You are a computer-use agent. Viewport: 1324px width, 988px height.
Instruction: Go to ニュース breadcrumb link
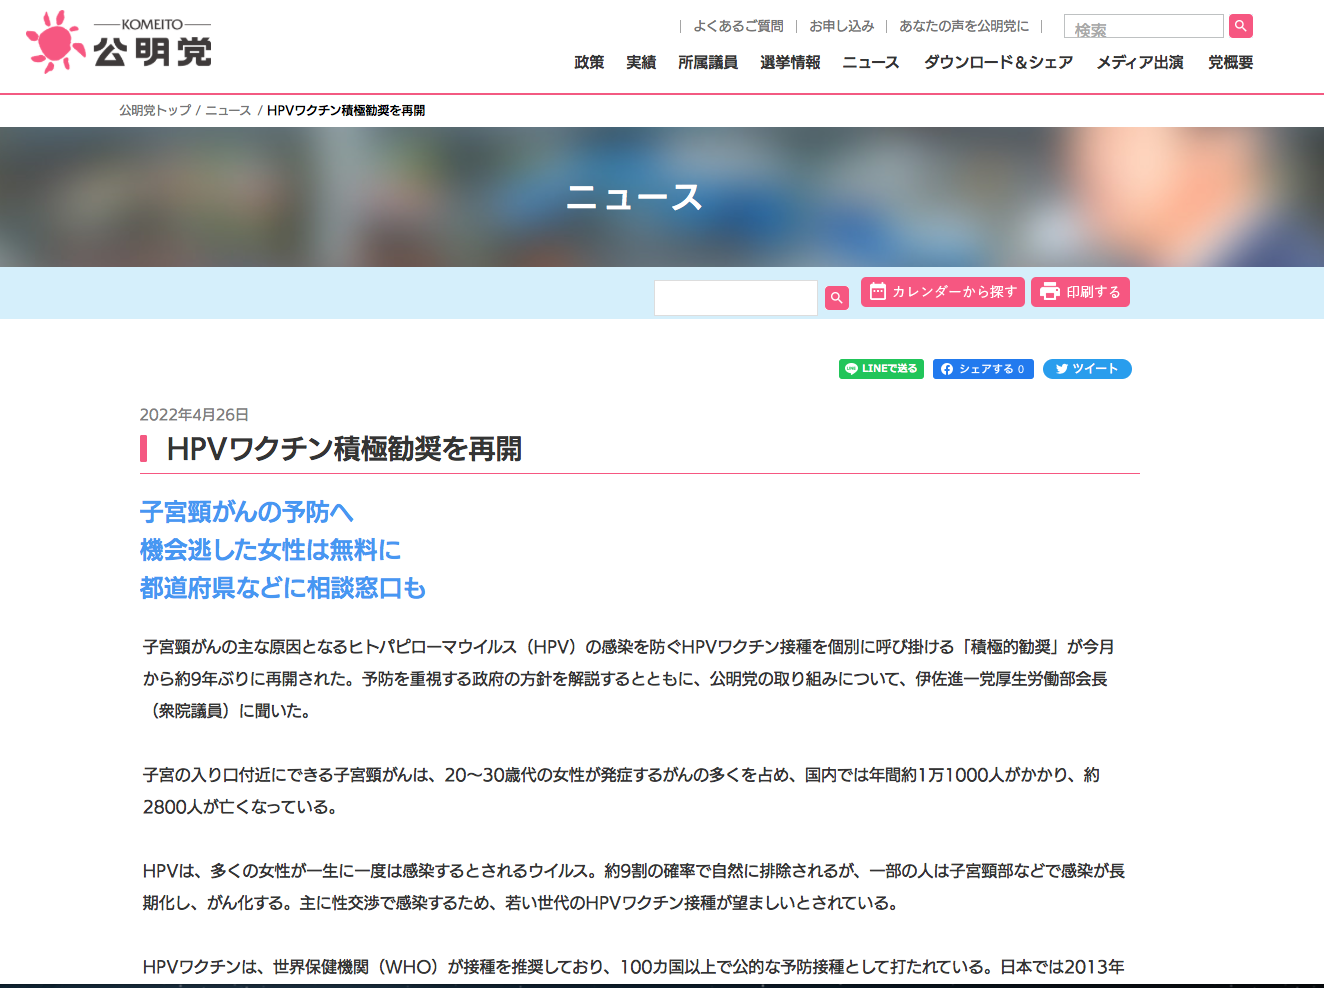coord(228,110)
